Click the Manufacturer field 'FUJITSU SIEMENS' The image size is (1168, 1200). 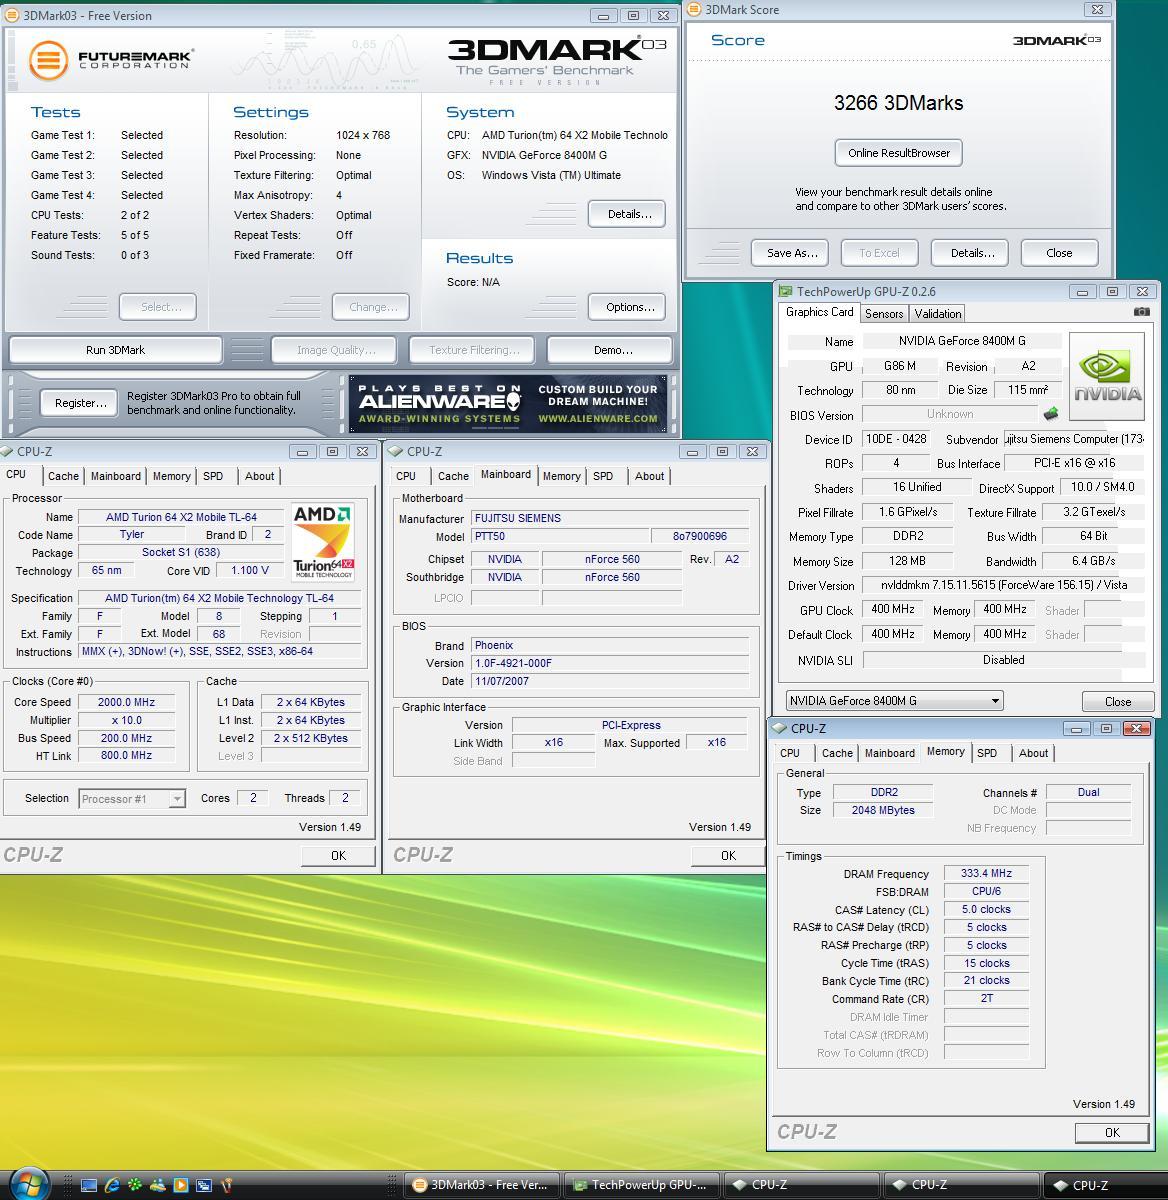click(x=610, y=518)
